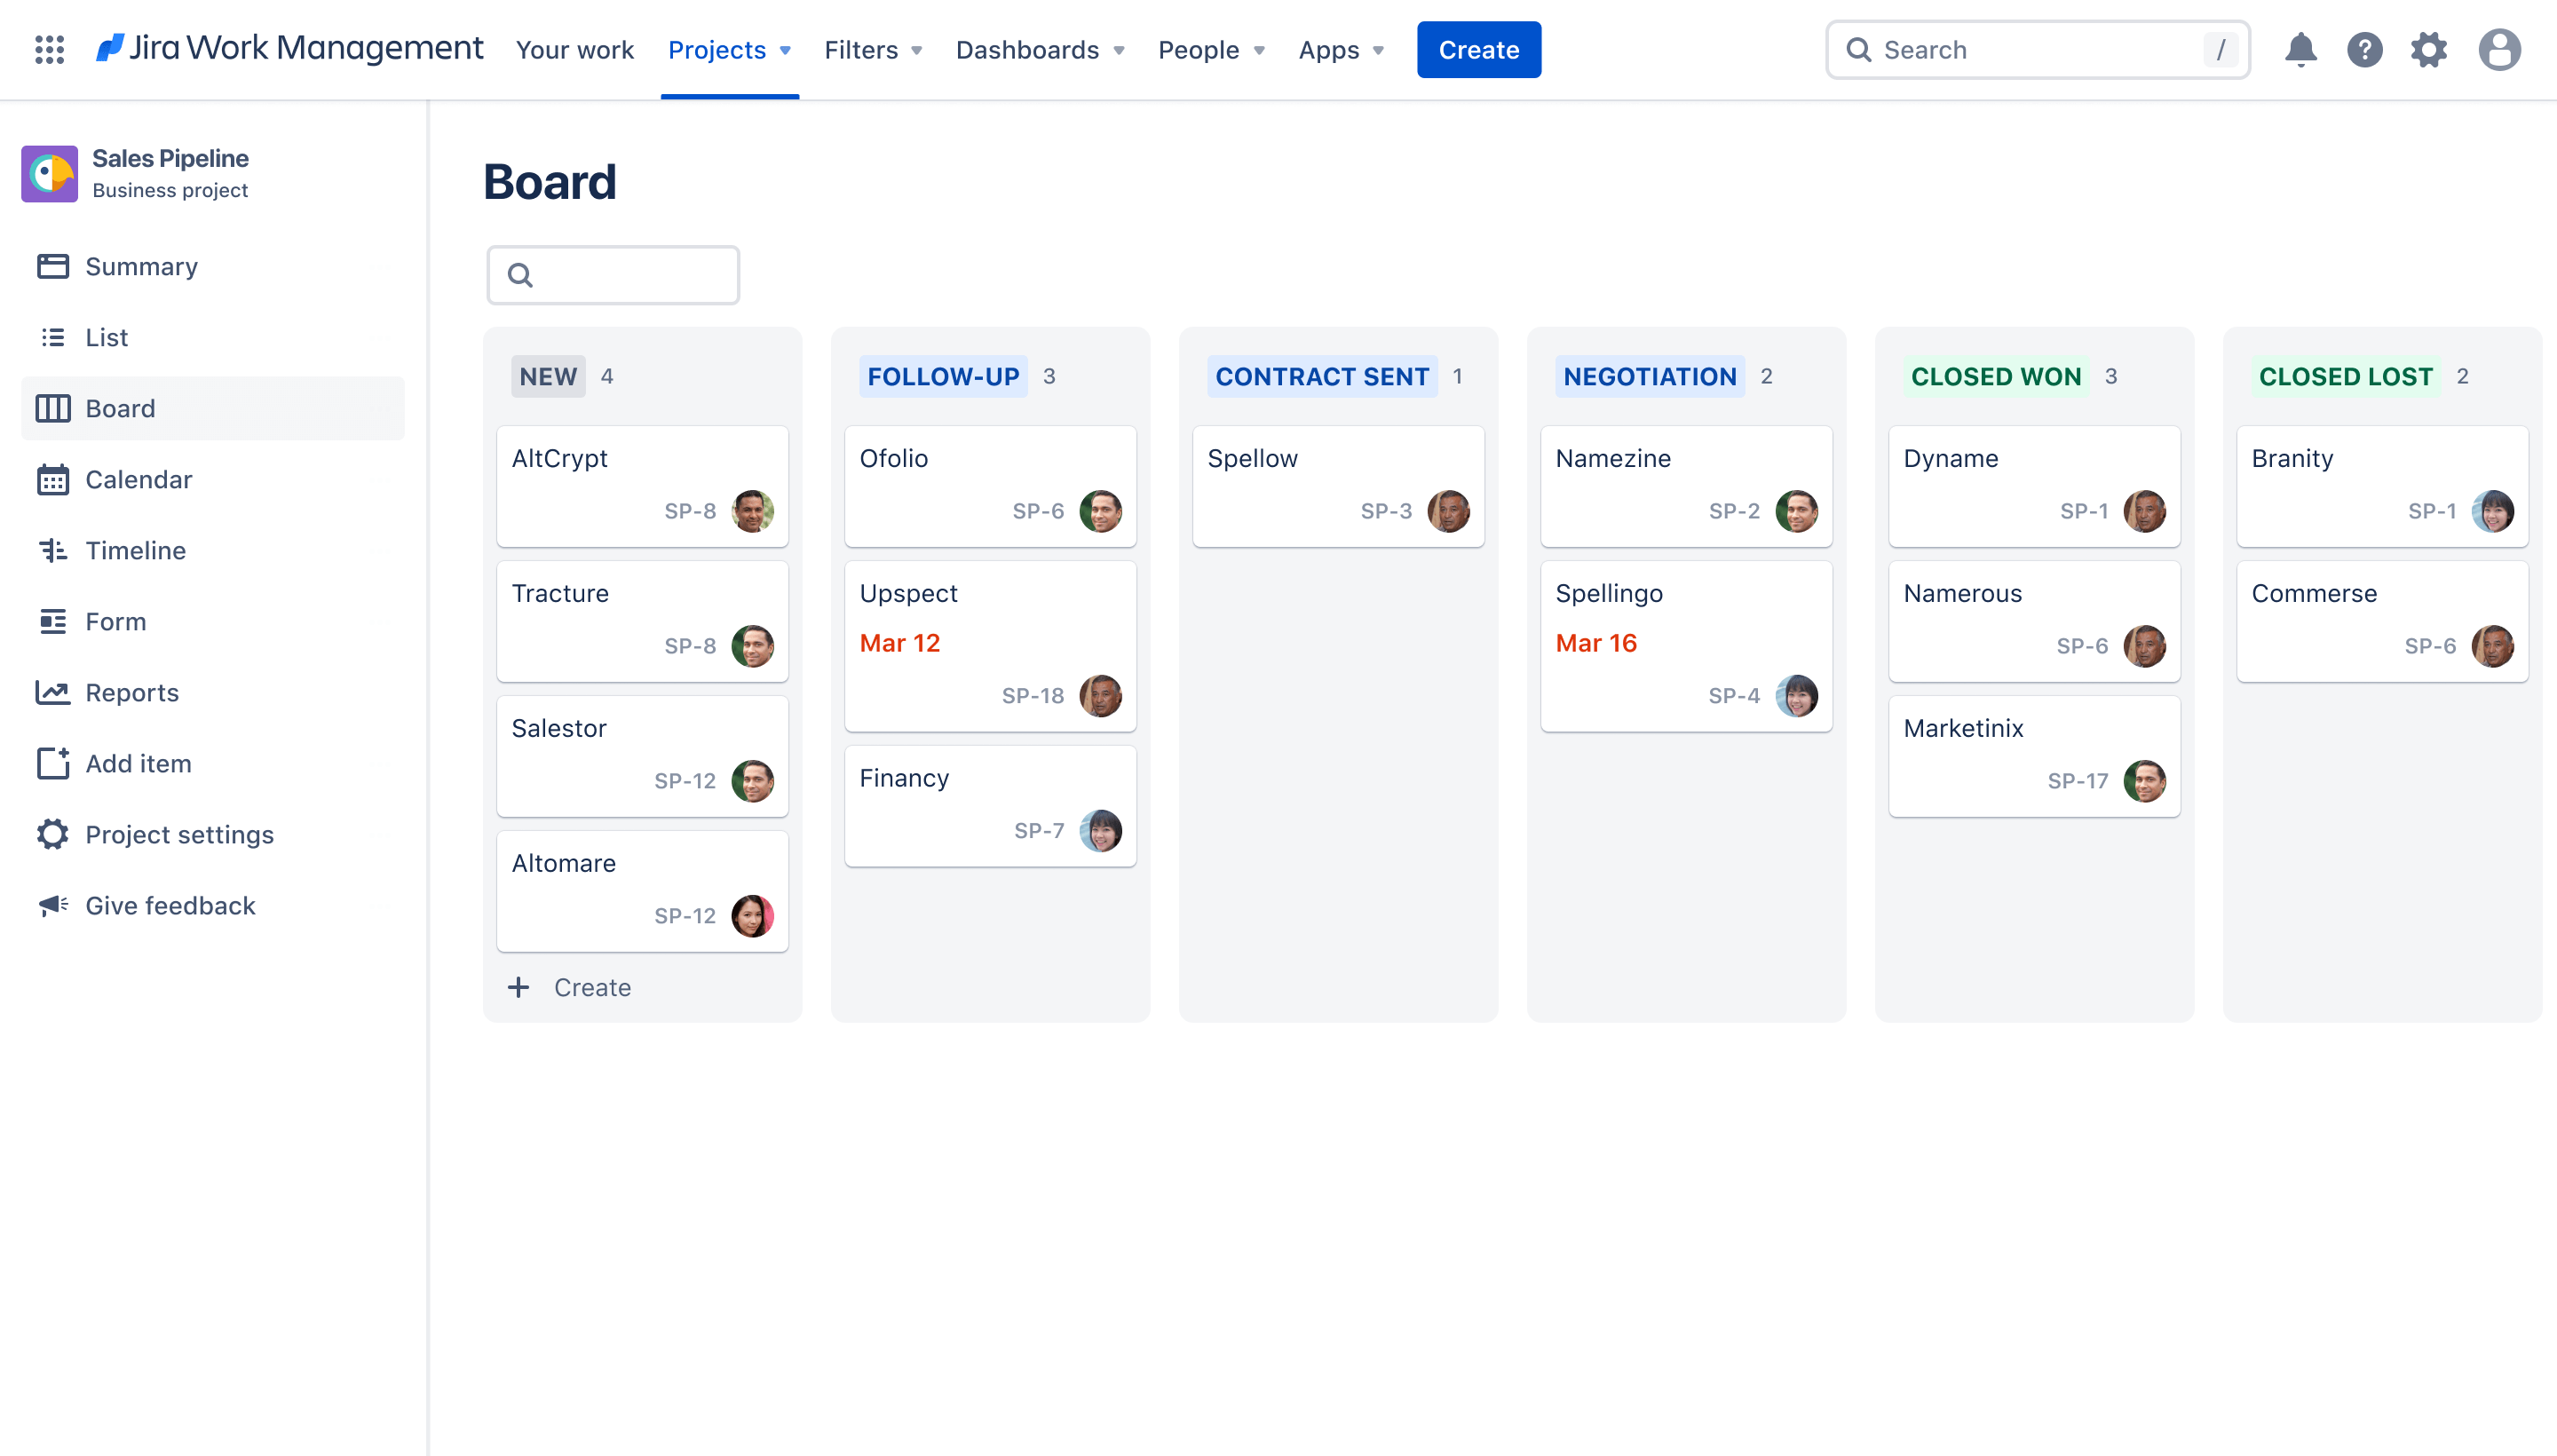Click the Create button

click(1478, 49)
